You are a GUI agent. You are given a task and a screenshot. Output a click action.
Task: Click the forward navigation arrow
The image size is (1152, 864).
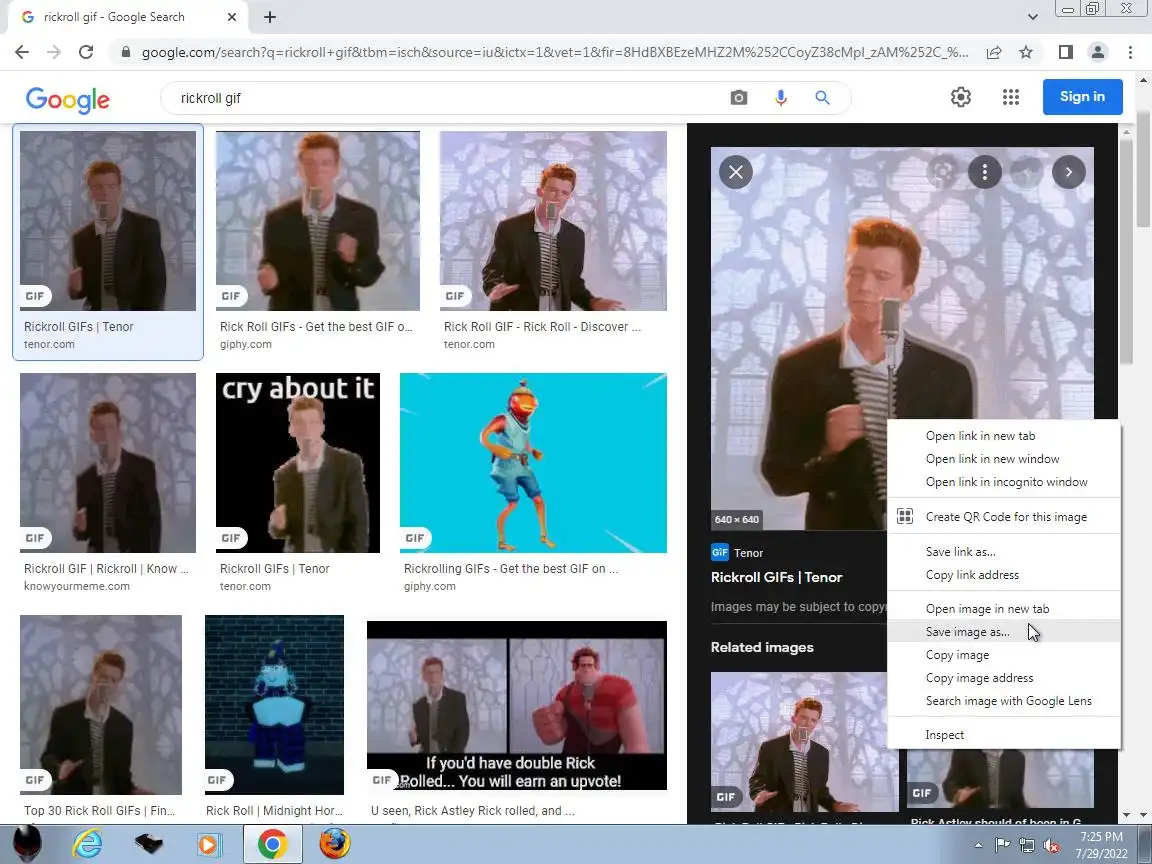tap(54, 52)
